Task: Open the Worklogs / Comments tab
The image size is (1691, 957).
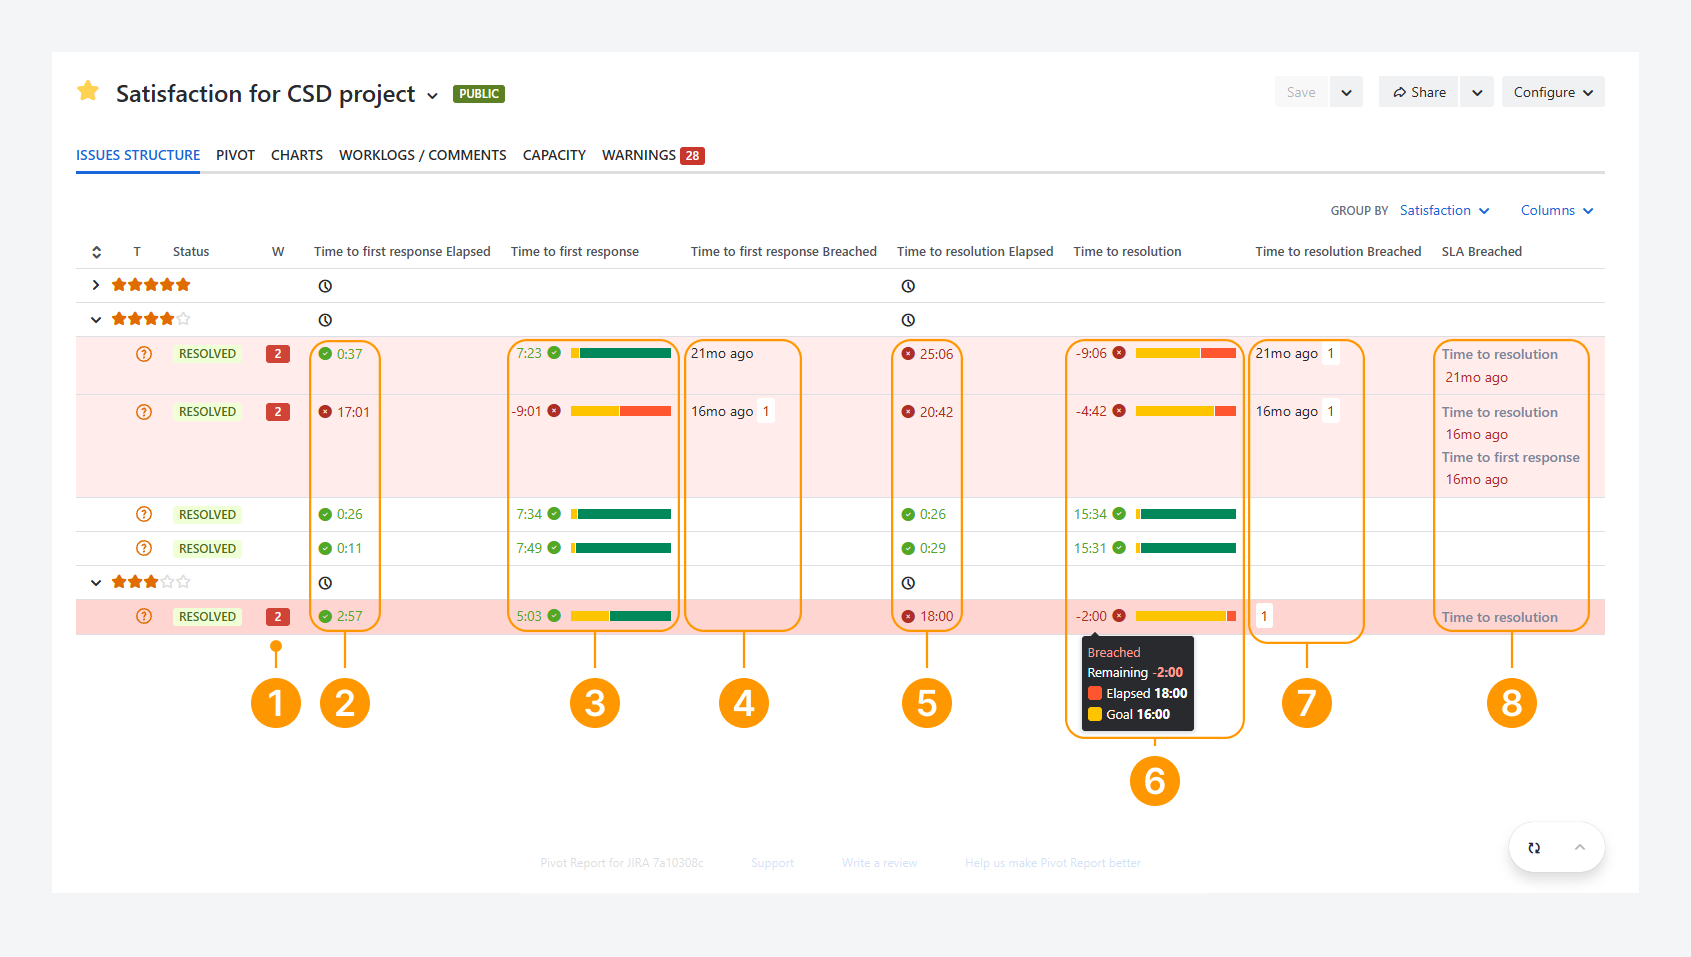Action: [x=423, y=155]
